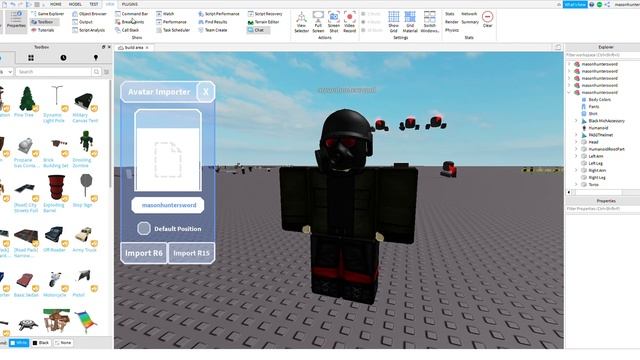This screenshot has width=640, height=360.
Task: Collapse the expanded masonhuntersword model
Action: [x=569, y=92]
